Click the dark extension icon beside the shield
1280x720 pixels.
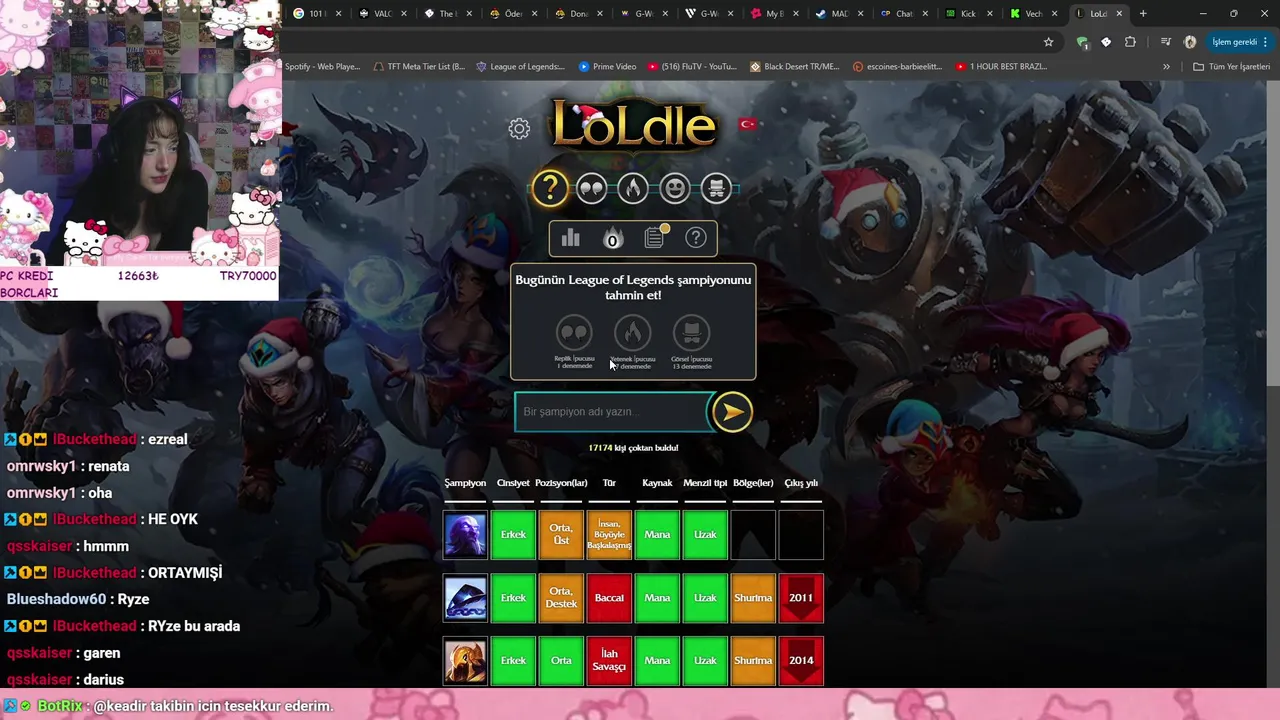[x=1106, y=42]
